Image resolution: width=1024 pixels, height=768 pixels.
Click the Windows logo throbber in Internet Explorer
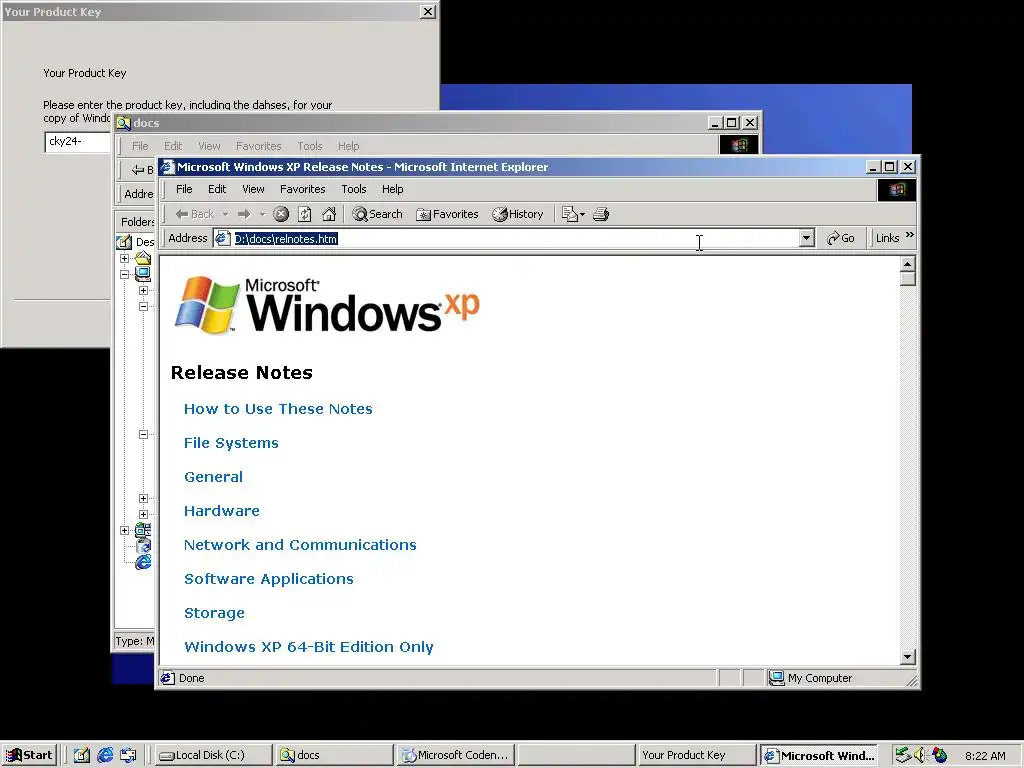(897, 189)
